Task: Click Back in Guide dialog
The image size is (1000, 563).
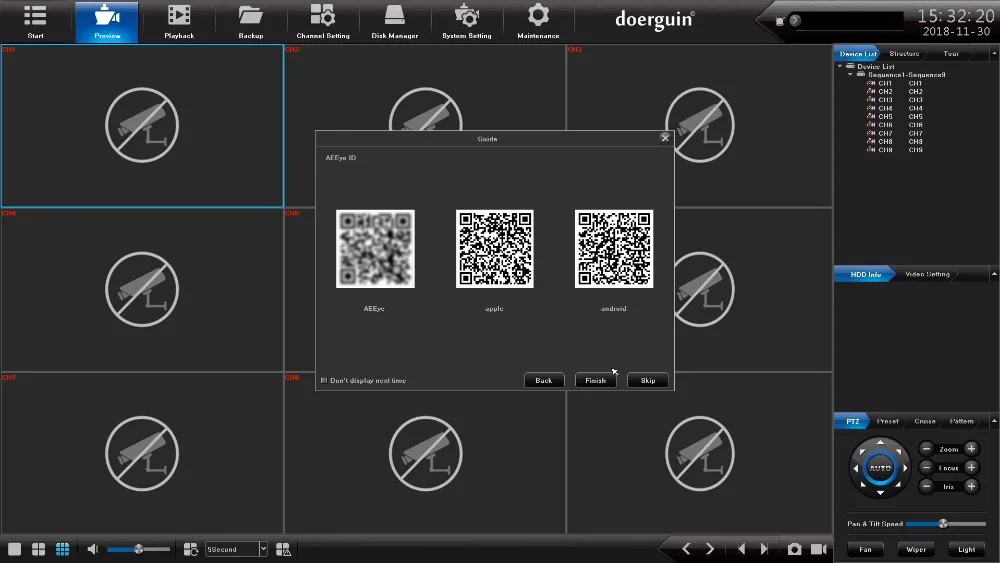Action: point(544,381)
